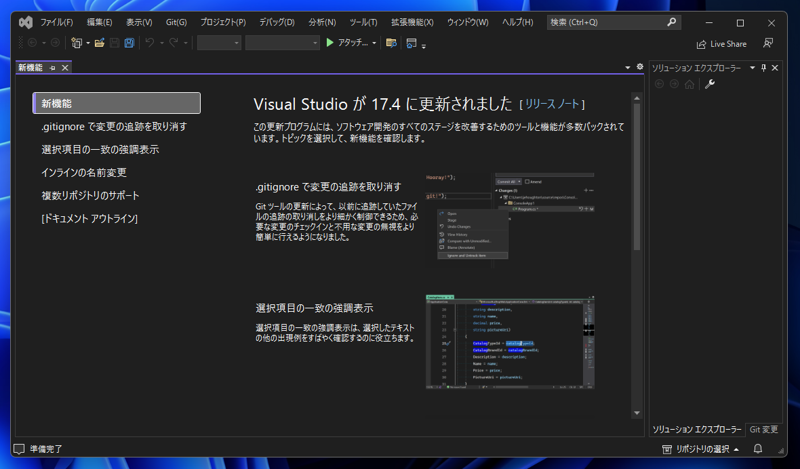Viewport: 800px width, 469px height.
Task: Click the single Save disk icon
Action: pos(114,43)
